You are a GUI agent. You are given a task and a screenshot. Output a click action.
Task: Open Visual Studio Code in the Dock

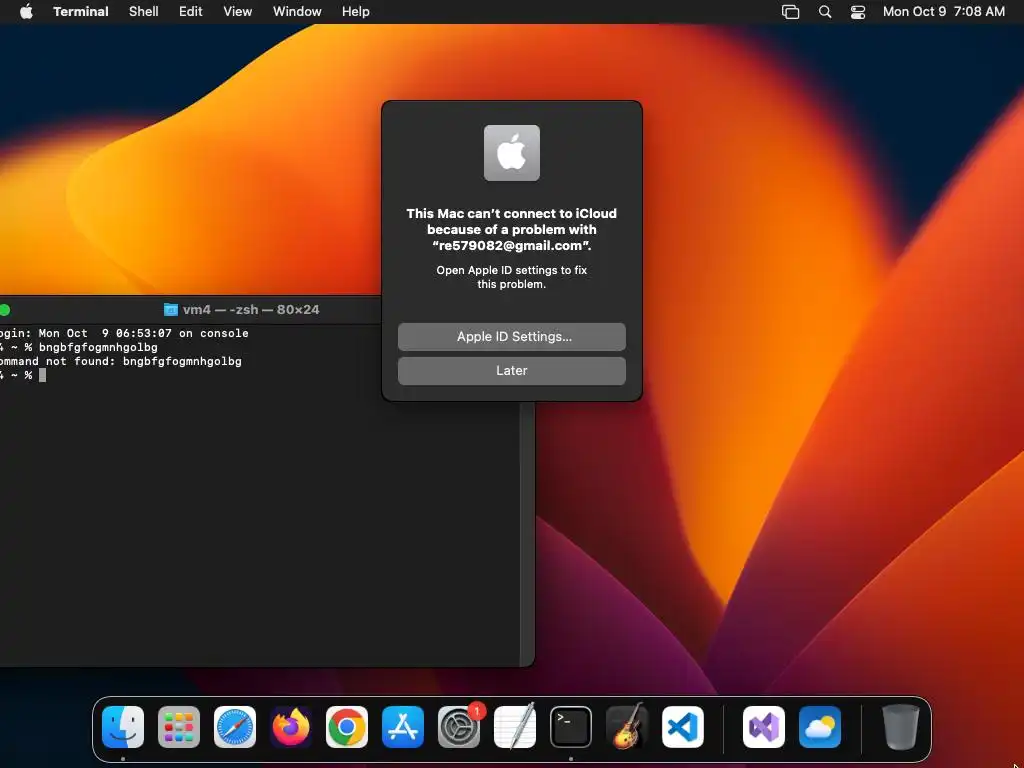point(683,727)
